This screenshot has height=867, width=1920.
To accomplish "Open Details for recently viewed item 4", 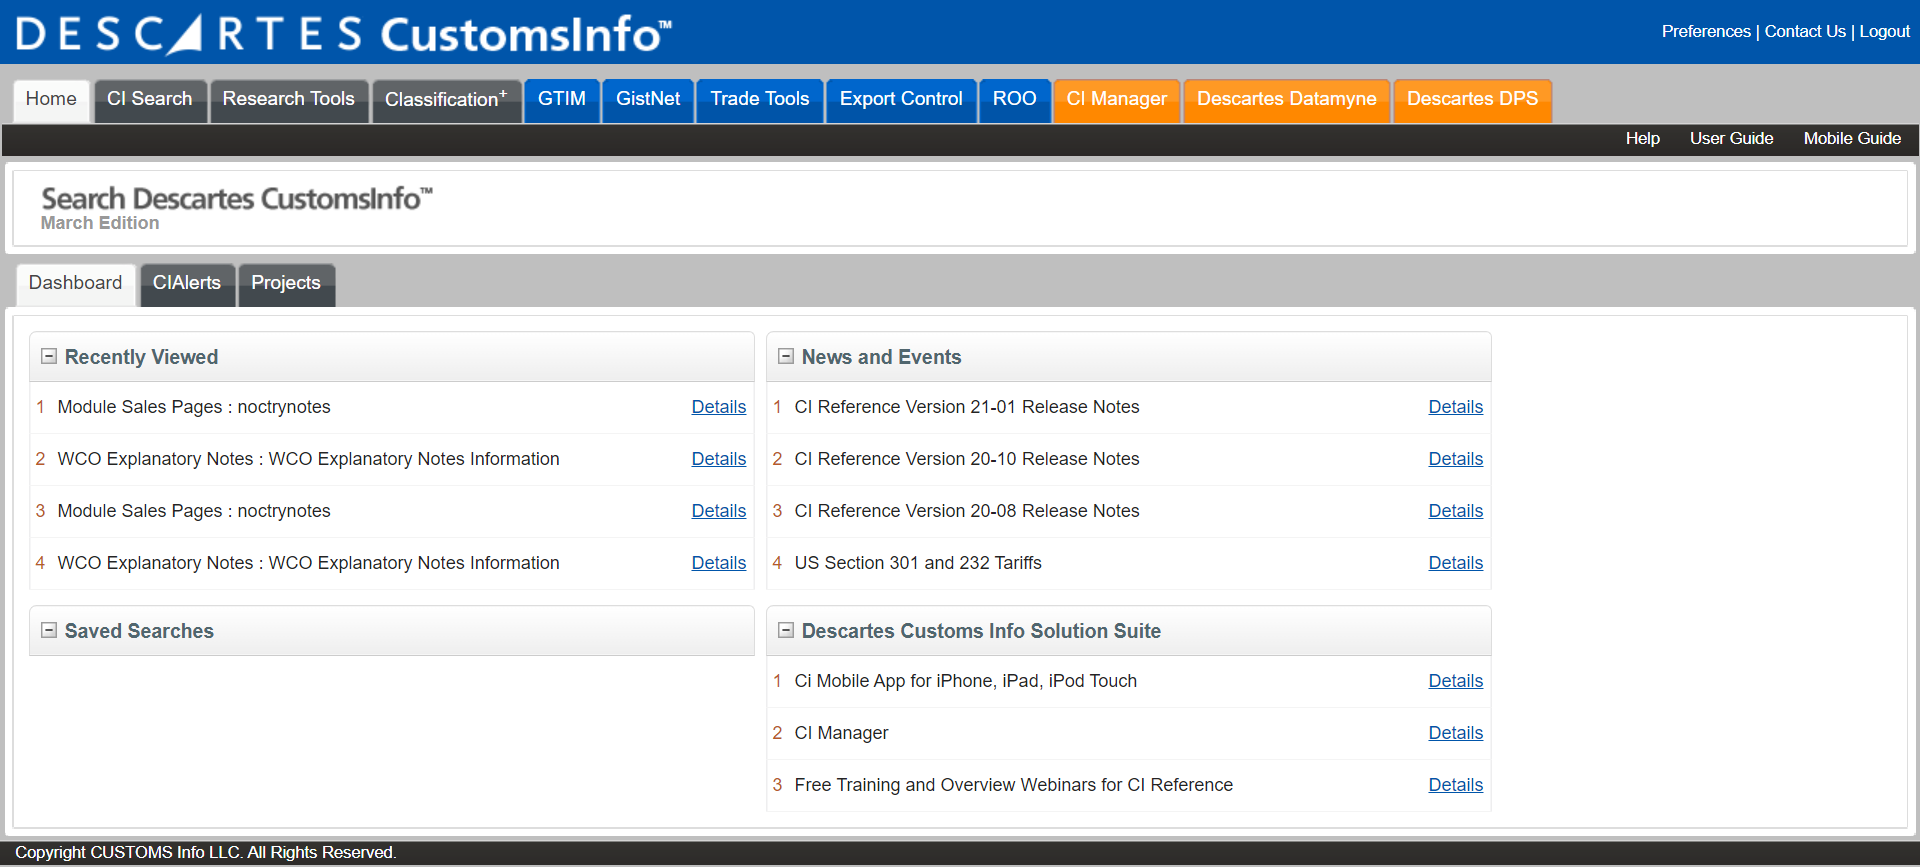I will (719, 563).
